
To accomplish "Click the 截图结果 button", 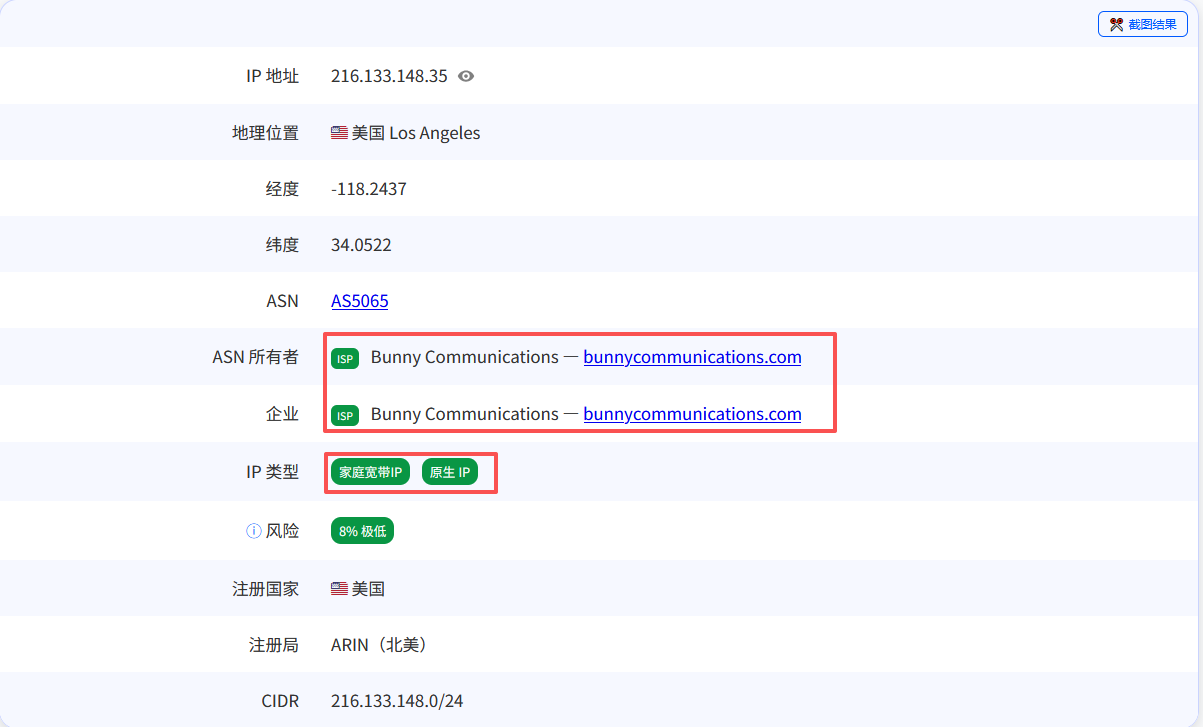I will point(1142,23).
